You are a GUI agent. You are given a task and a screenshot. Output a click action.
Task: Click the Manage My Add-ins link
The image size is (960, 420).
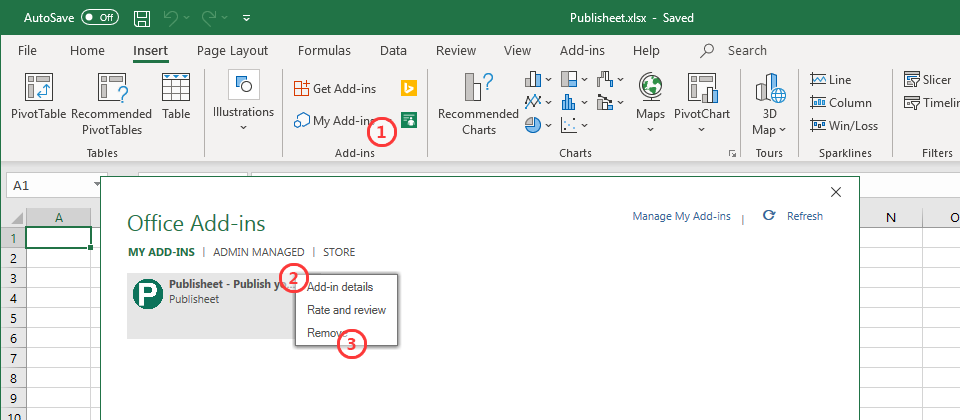click(x=681, y=216)
